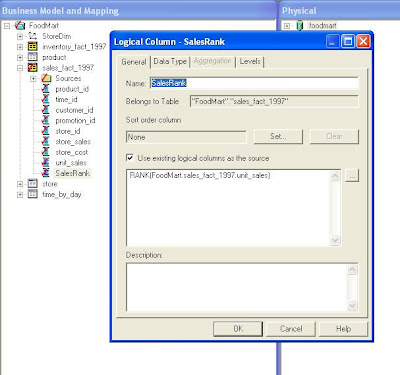The width and height of the screenshot is (400, 375).
Task: Click inside the Description text area
Action: 237,287
